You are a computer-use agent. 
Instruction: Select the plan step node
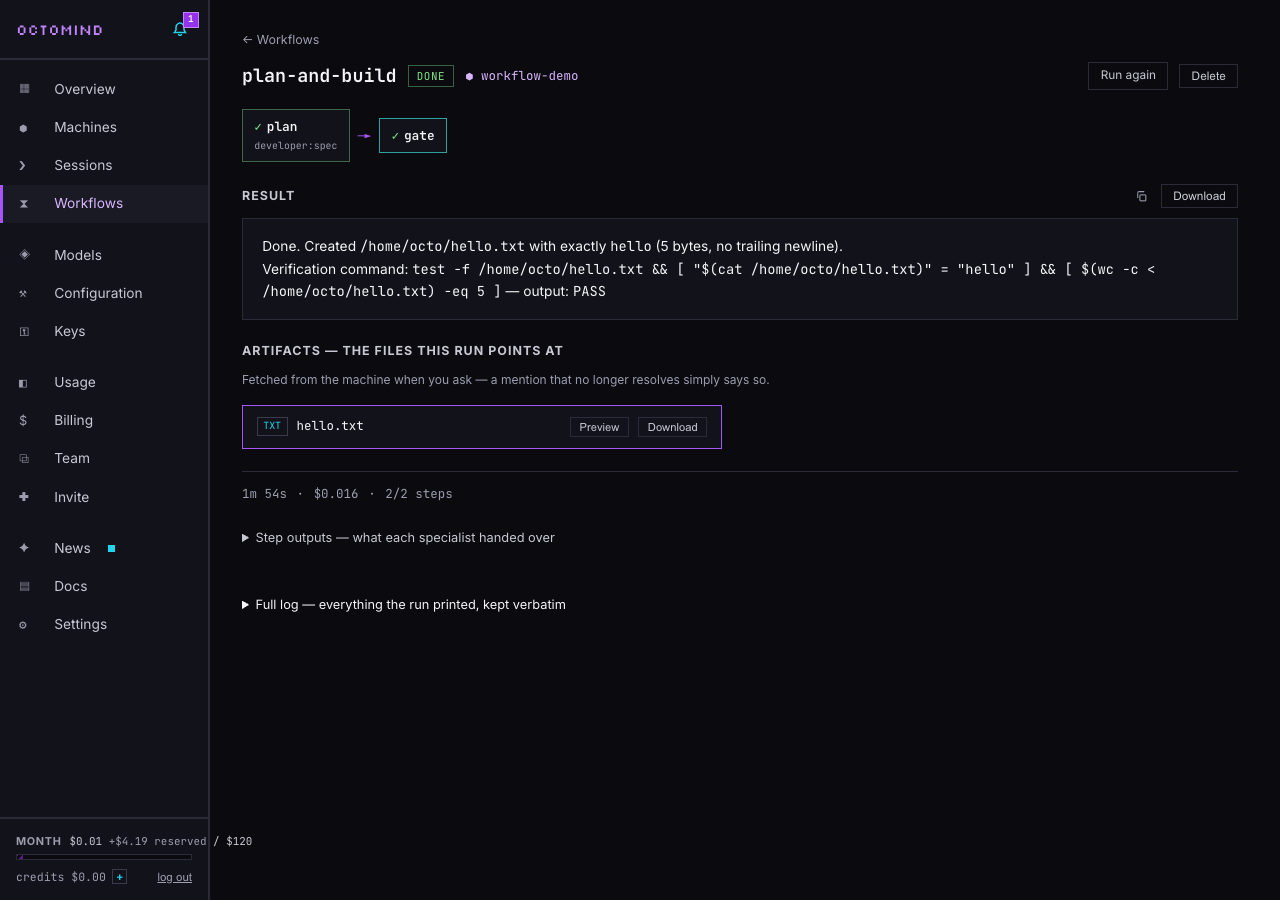pos(296,135)
